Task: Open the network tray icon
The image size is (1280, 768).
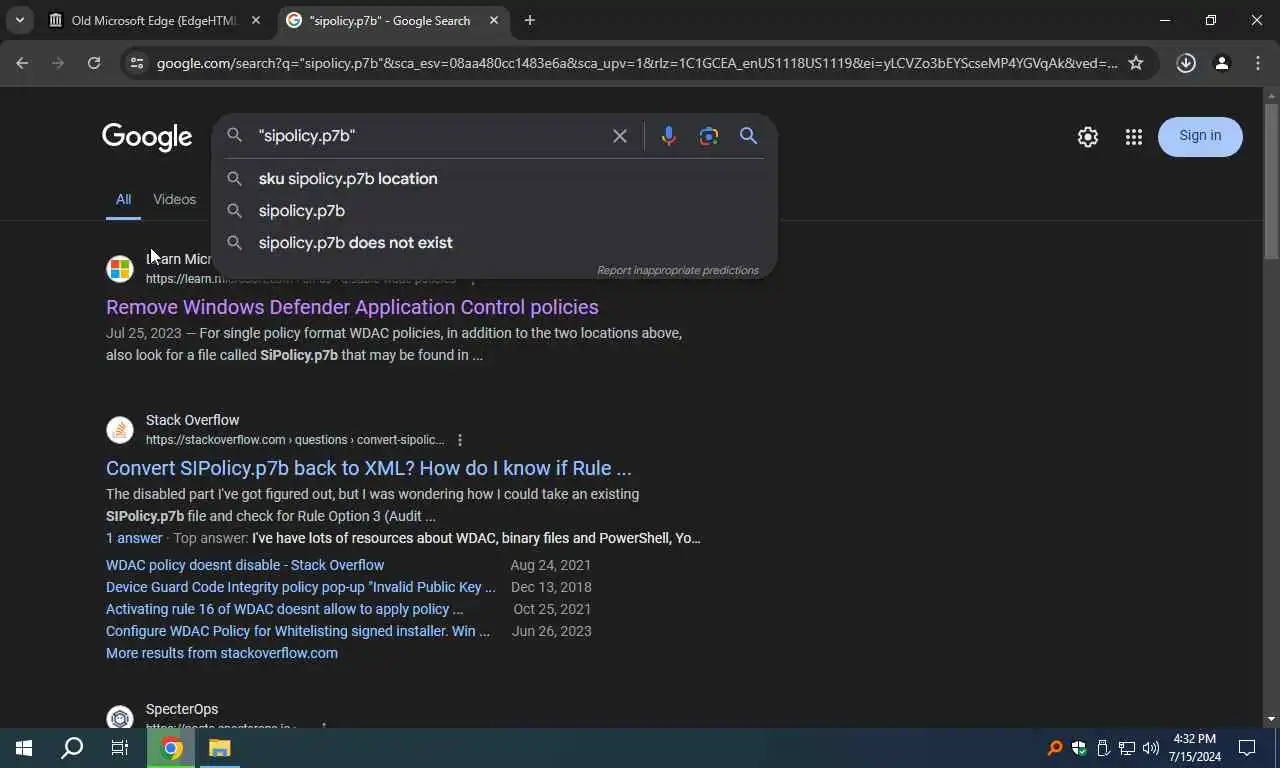Action: click(x=1127, y=748)
